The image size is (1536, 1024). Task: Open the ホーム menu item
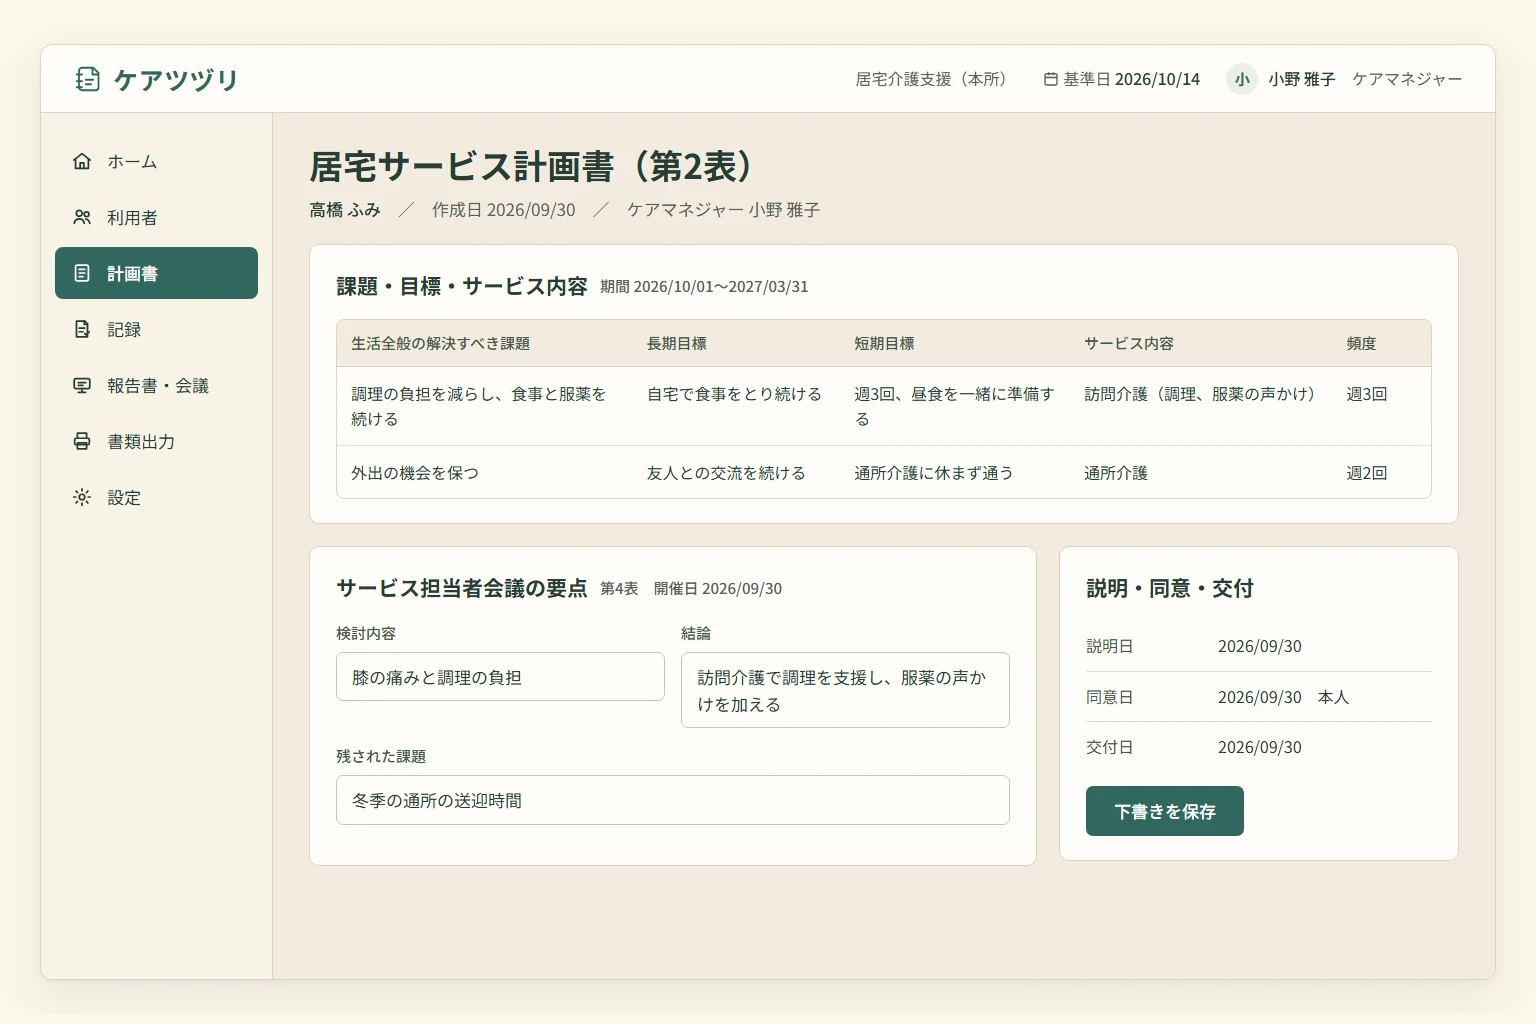[156, 161]
